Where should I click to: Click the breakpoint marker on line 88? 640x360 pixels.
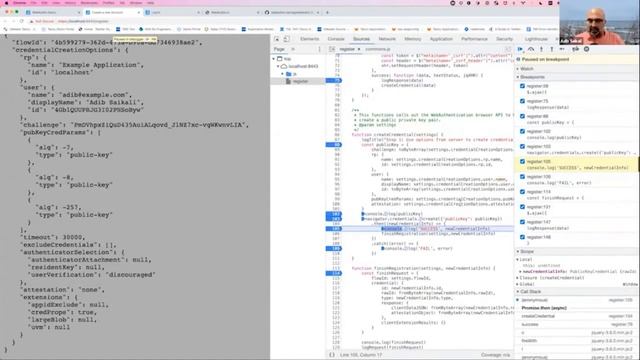[334, 144]
